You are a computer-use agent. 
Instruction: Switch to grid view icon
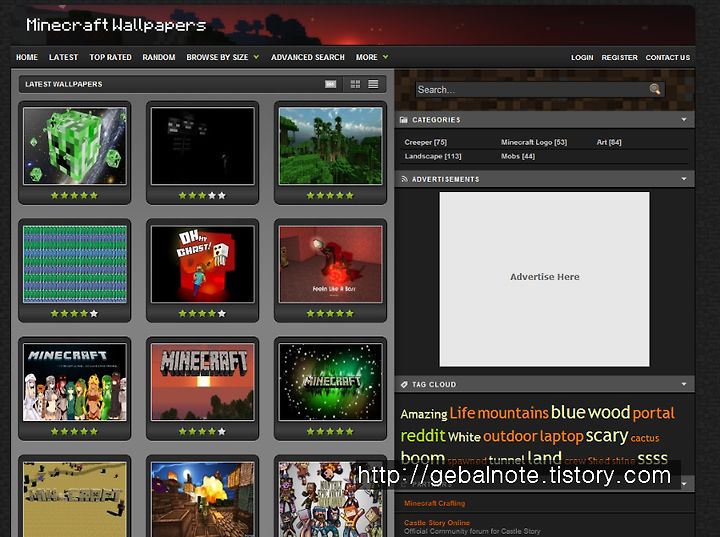click(x=355, y=84)
